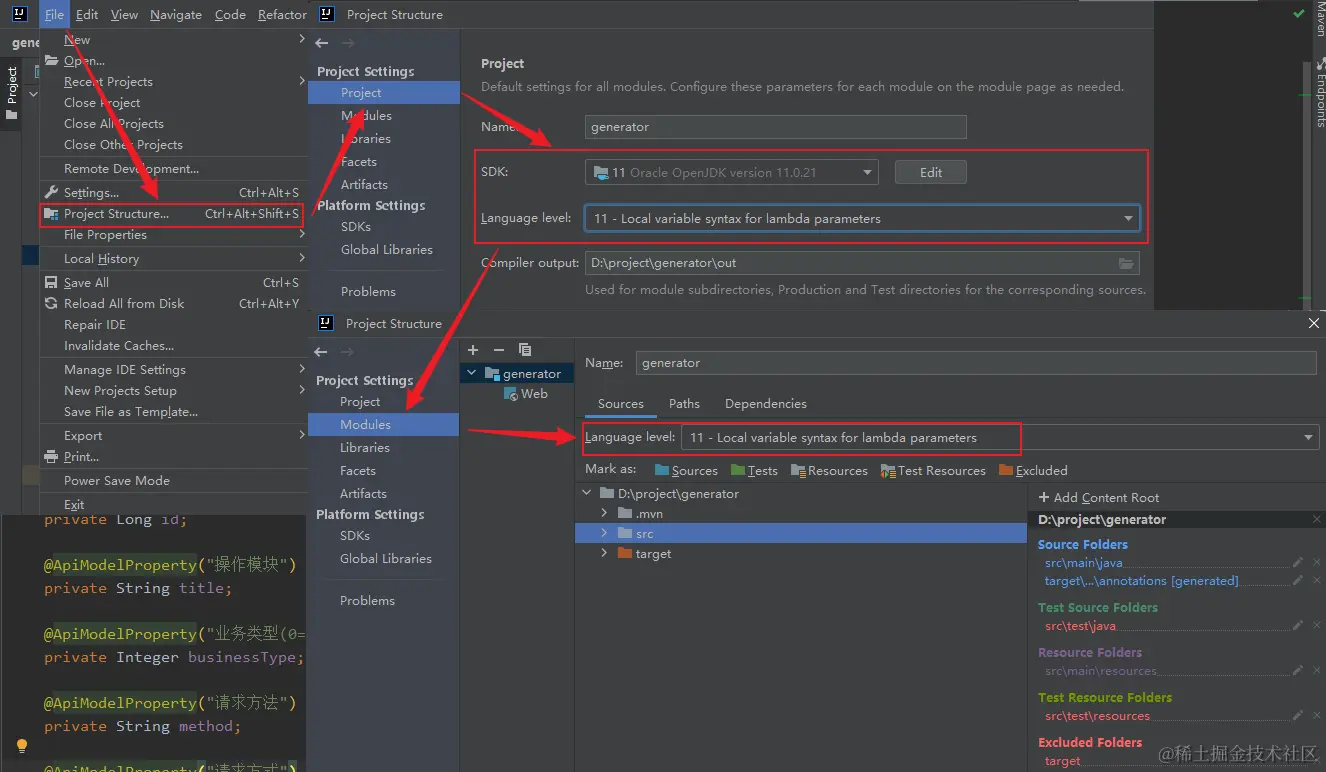1326x772 pixels.
Task: Mark selected folder as Excluded
Action: pos(1033,470)
